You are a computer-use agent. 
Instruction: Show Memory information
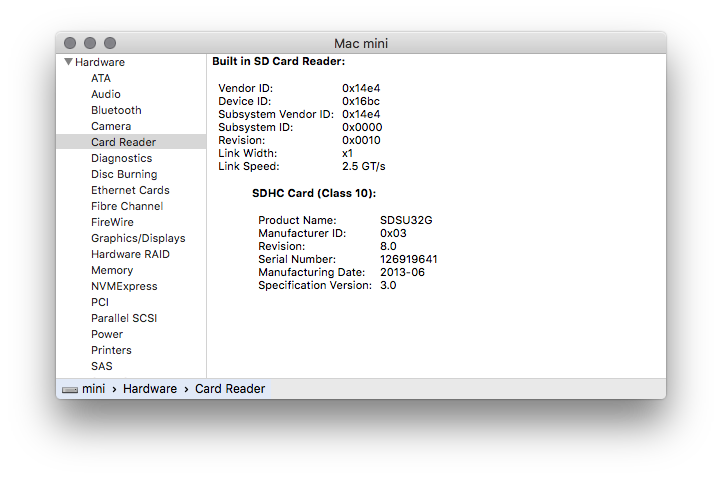pos(112,270)
